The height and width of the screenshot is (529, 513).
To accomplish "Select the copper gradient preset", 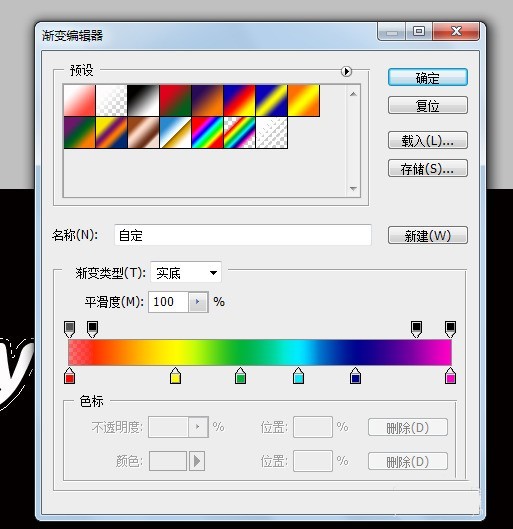I will pyautogui.click(x=143, y=132).
